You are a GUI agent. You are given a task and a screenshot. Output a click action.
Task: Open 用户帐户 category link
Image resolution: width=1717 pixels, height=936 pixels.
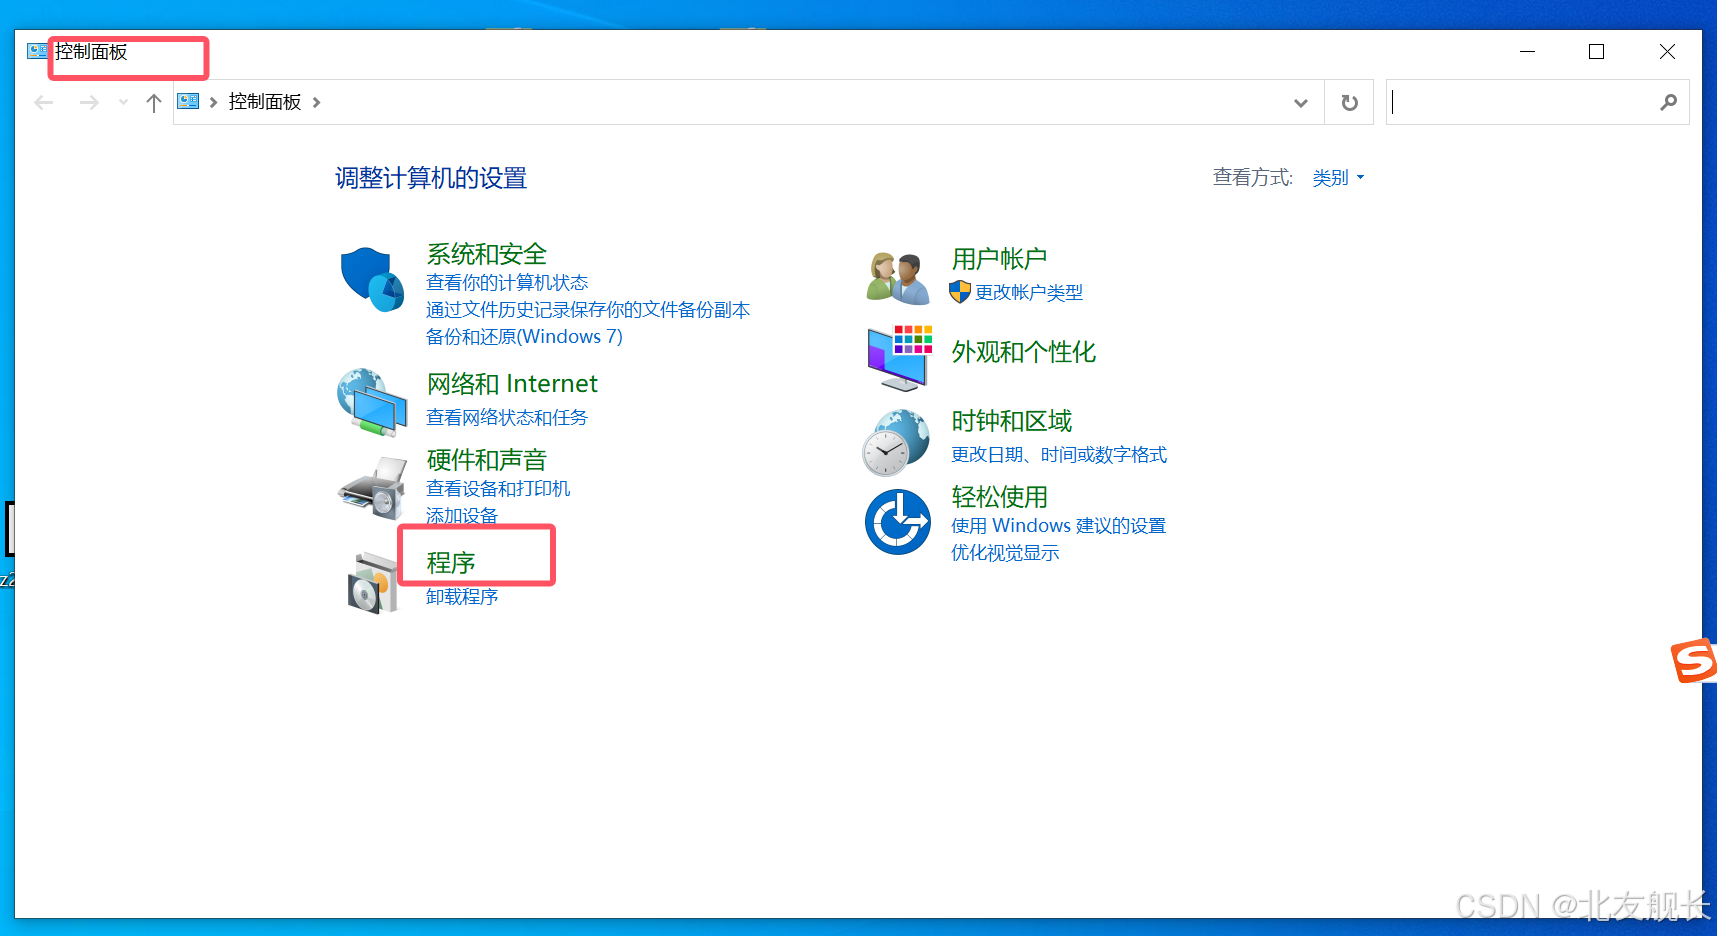(x=999, y=259)
